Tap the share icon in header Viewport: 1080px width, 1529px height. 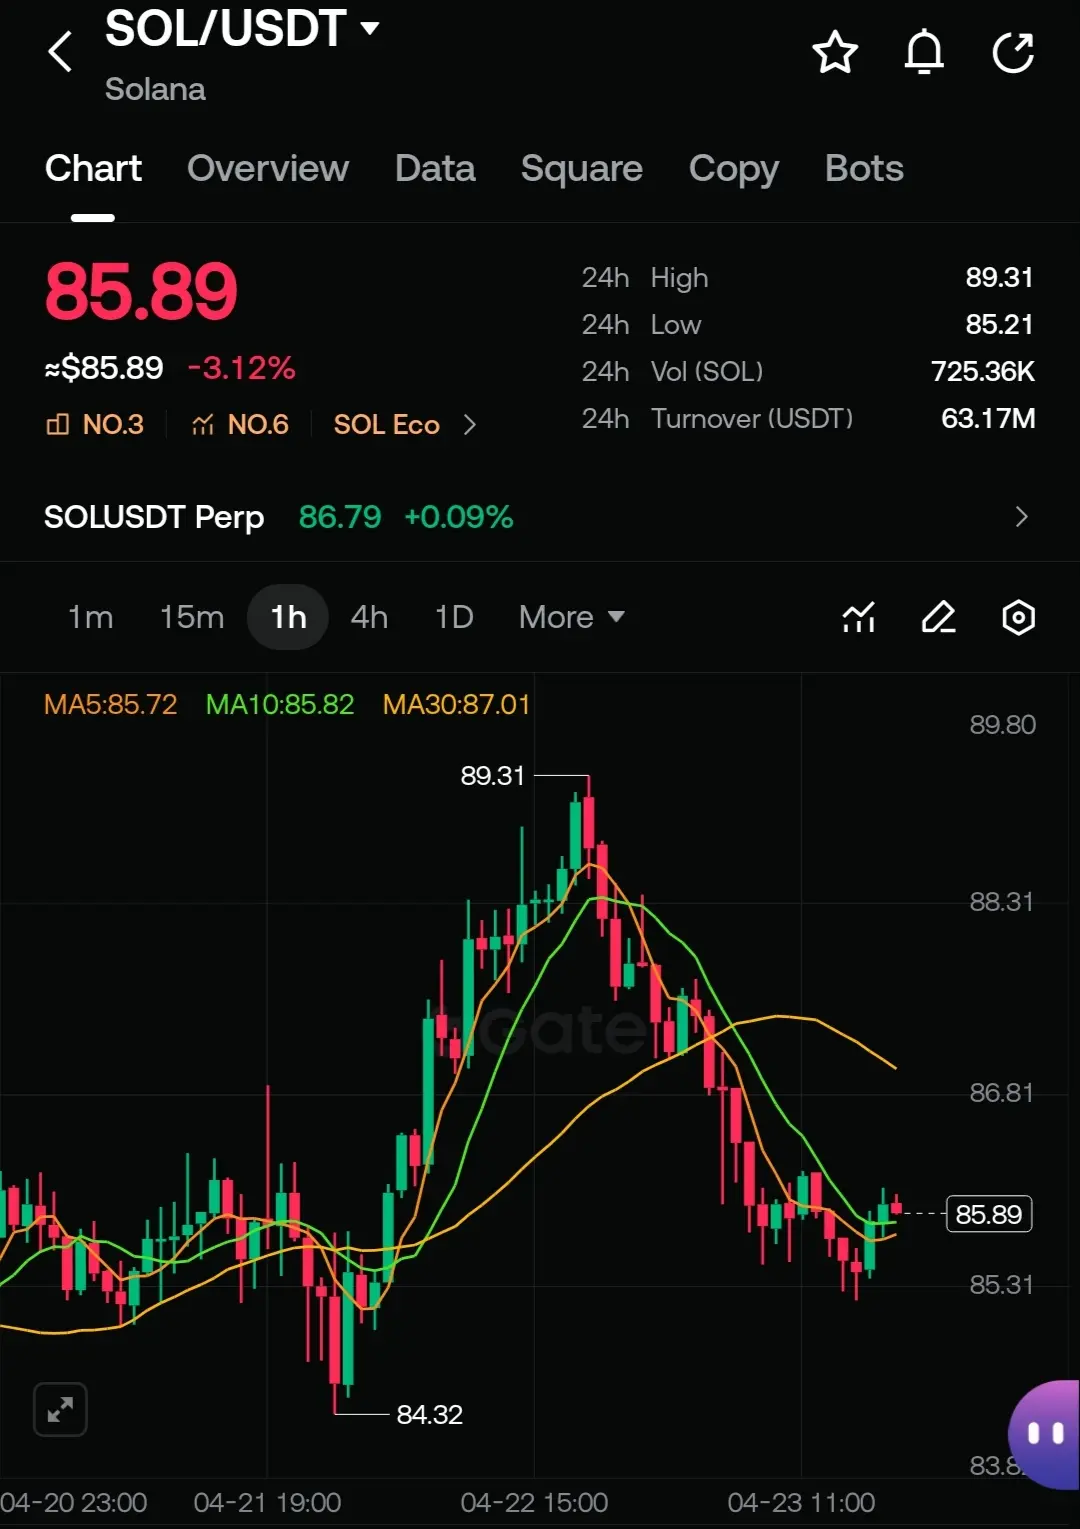(x=1013, y=52)
